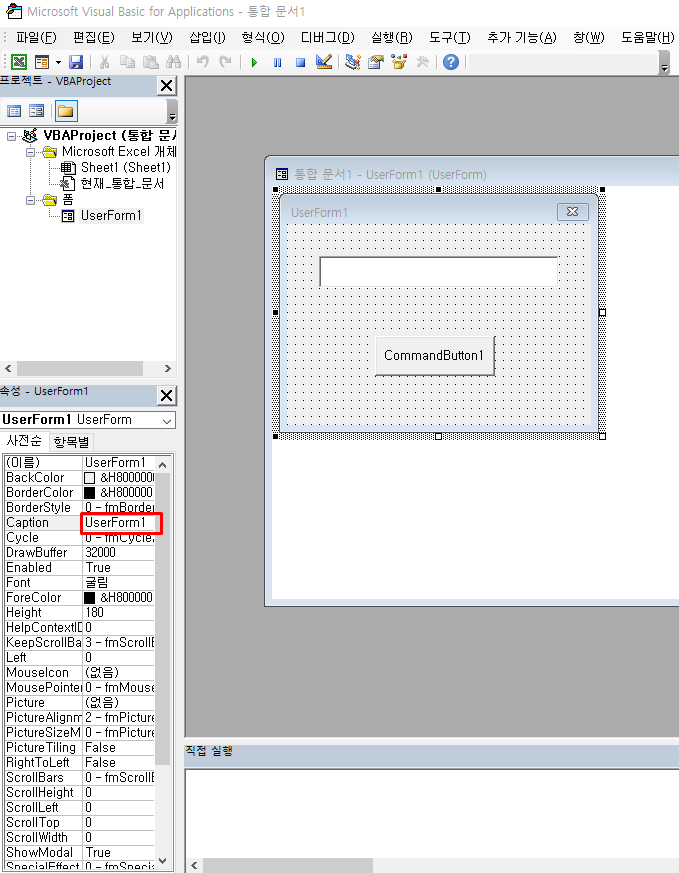Click project panel scroll left arrow
The width and height of the screenshot is (679, 873).
pyautogui.click(x=8, y=369)
